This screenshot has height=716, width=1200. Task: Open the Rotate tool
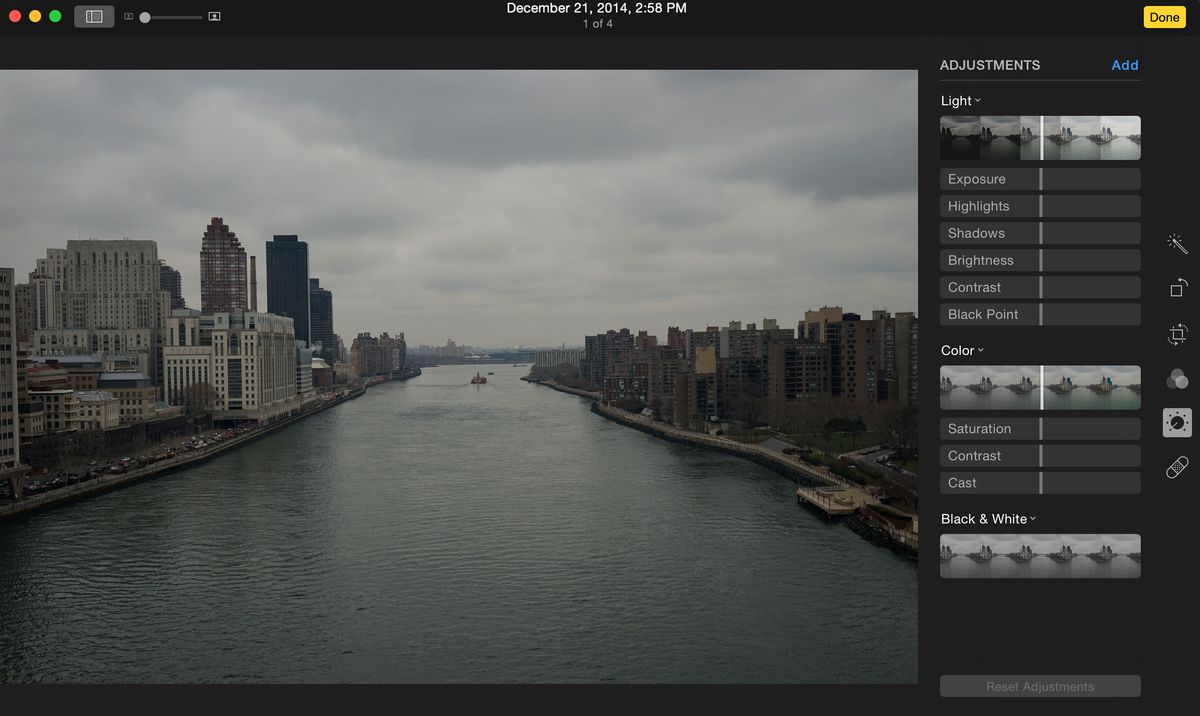pyautogui.click(x=1177, y=288)
